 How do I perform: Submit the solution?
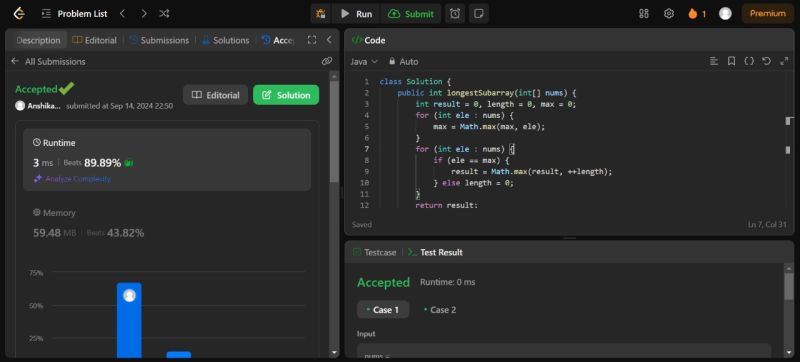[411, 14]
